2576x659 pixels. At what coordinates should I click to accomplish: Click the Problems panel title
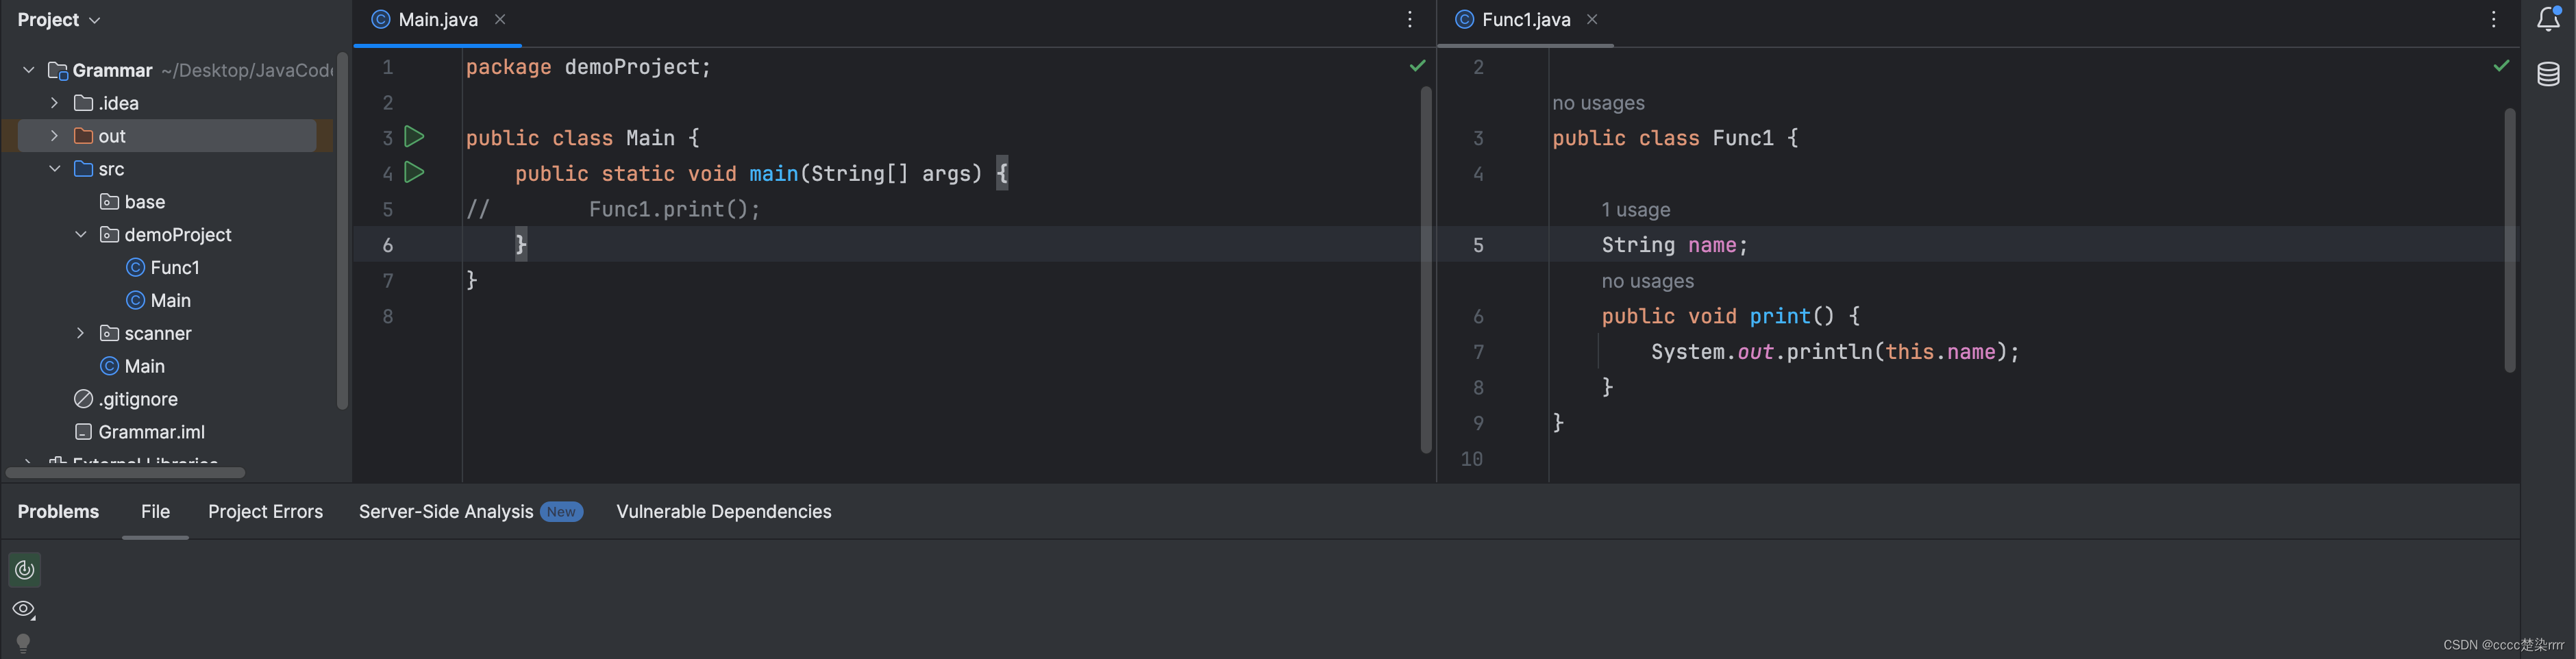pyautogui.click(x=58, y=512)
